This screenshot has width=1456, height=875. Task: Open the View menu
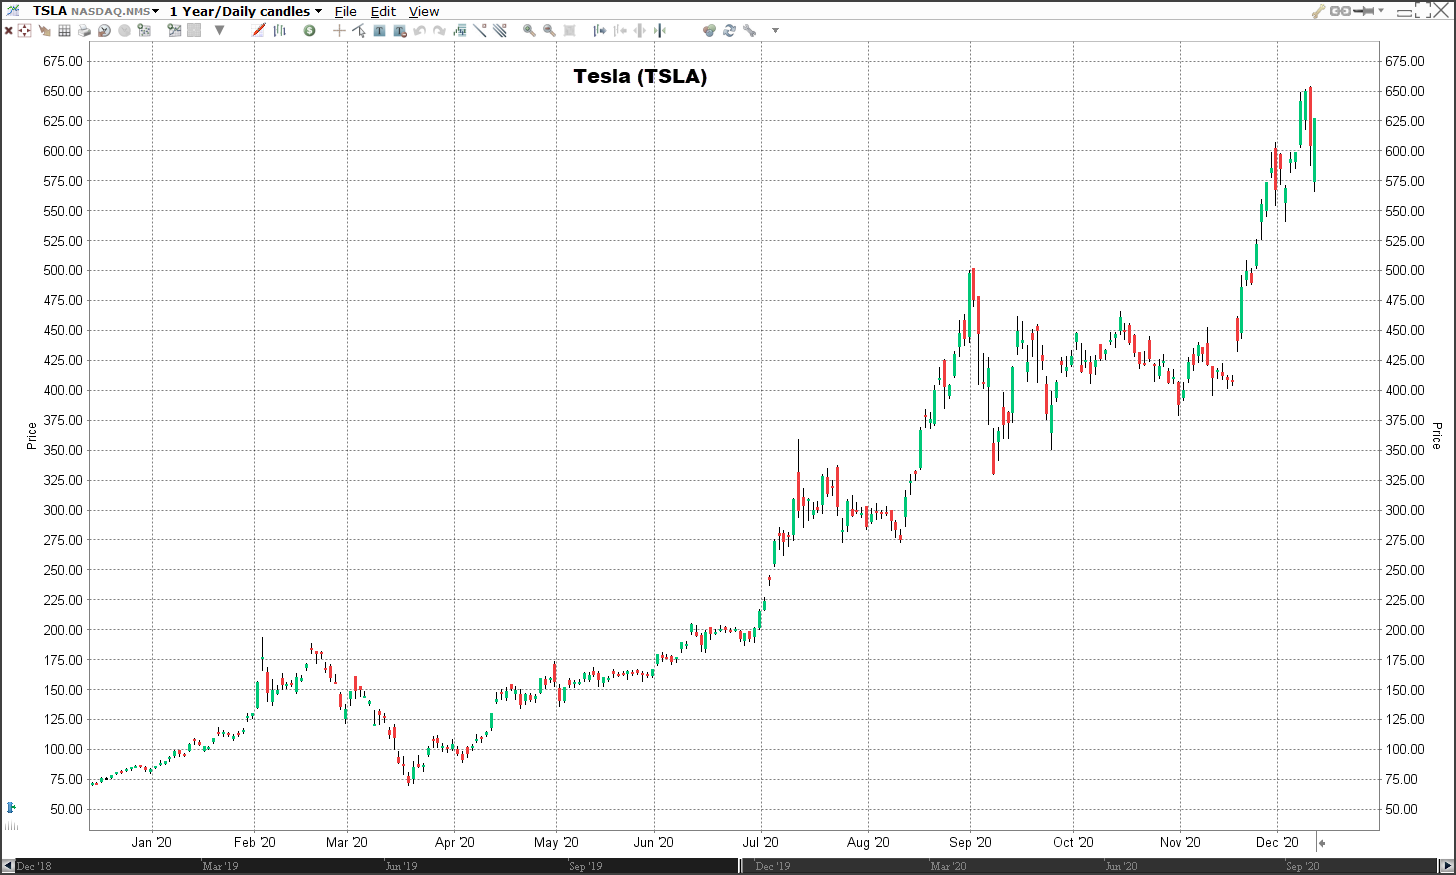(x=424, y=11)
